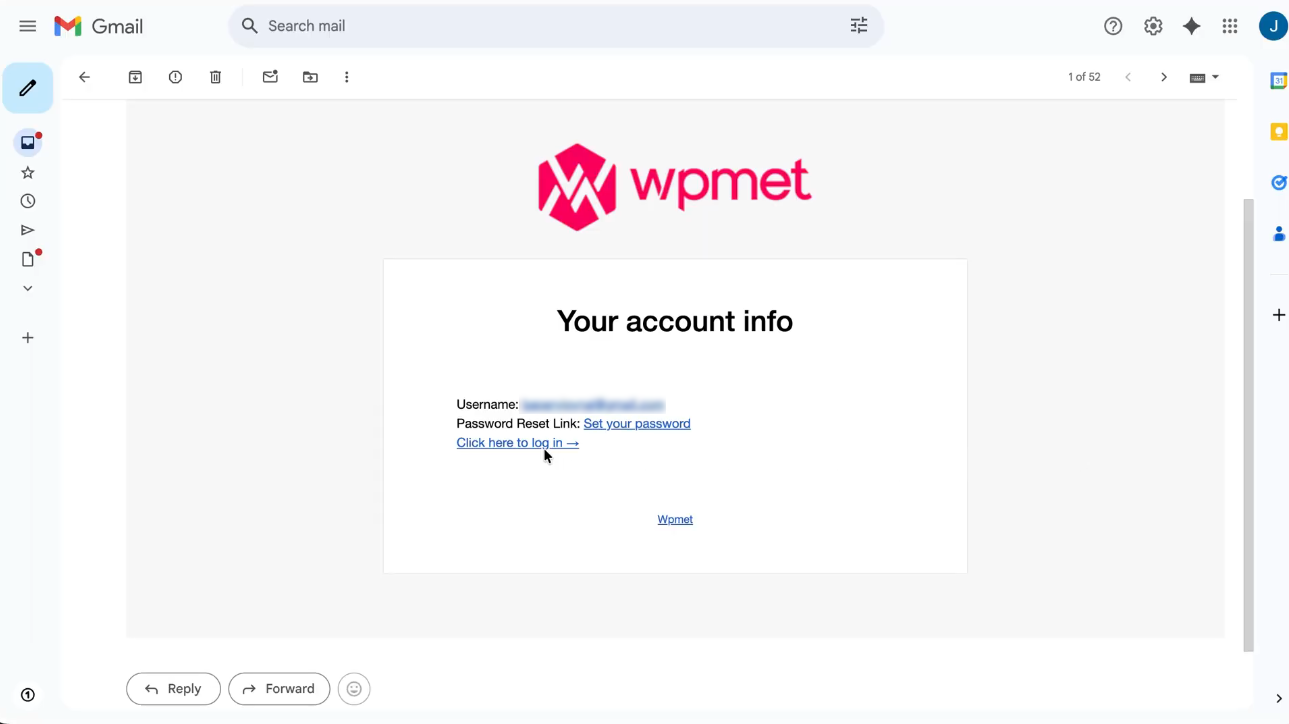Click the email's vertical scrollbar
The width and height of the screenshot is (1289, 724).
coord(1248,425)
